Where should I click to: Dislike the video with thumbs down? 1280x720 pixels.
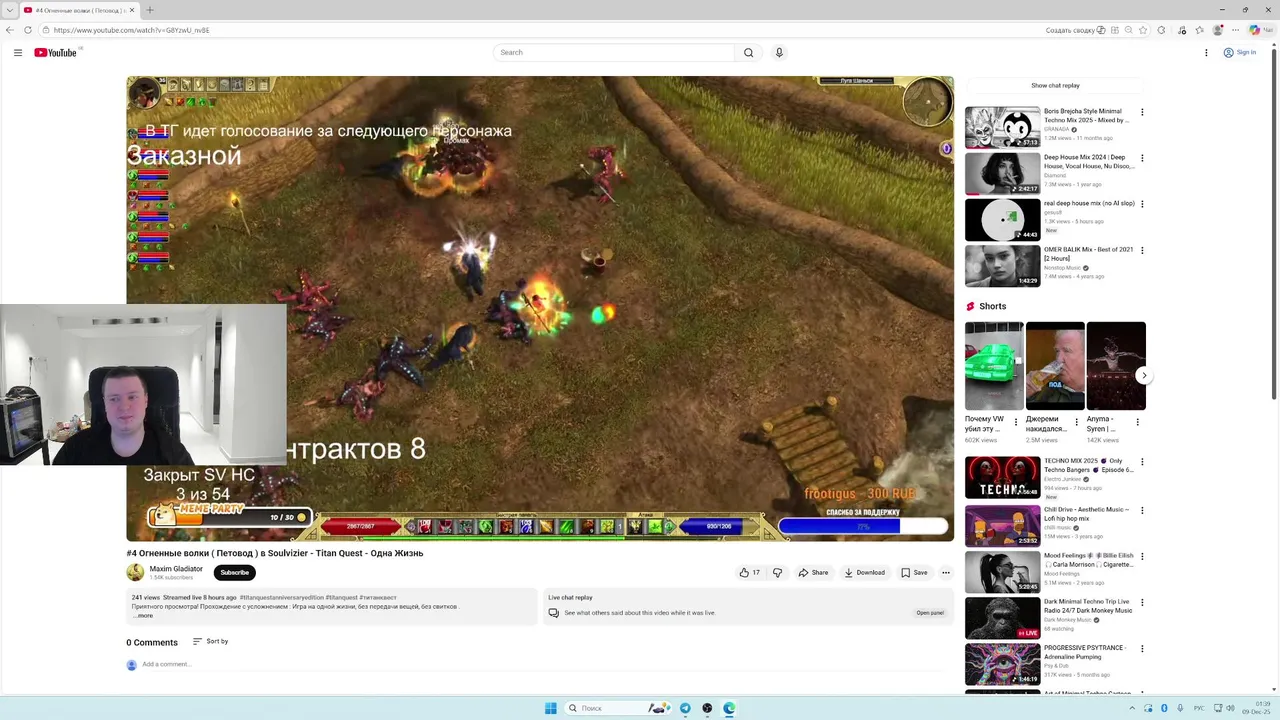(x=777, y=573)
